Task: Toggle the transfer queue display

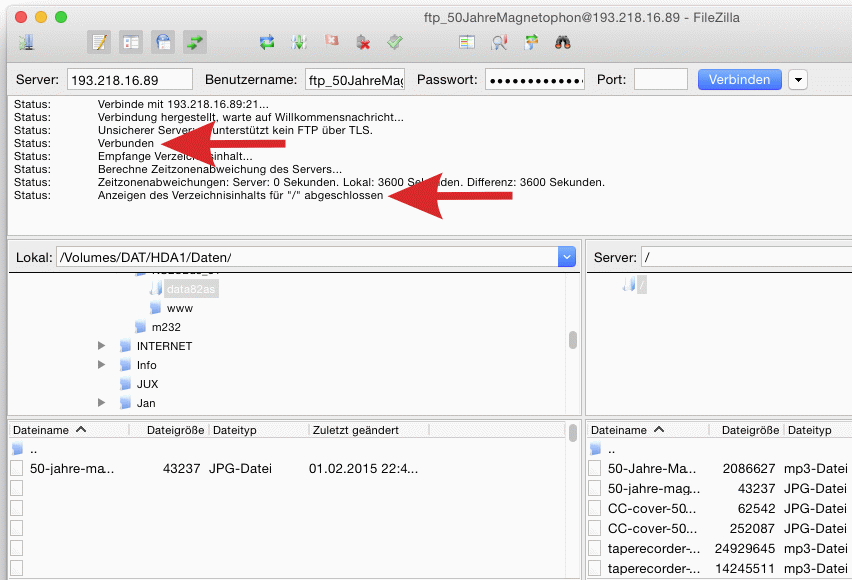Action: point(195,42)
